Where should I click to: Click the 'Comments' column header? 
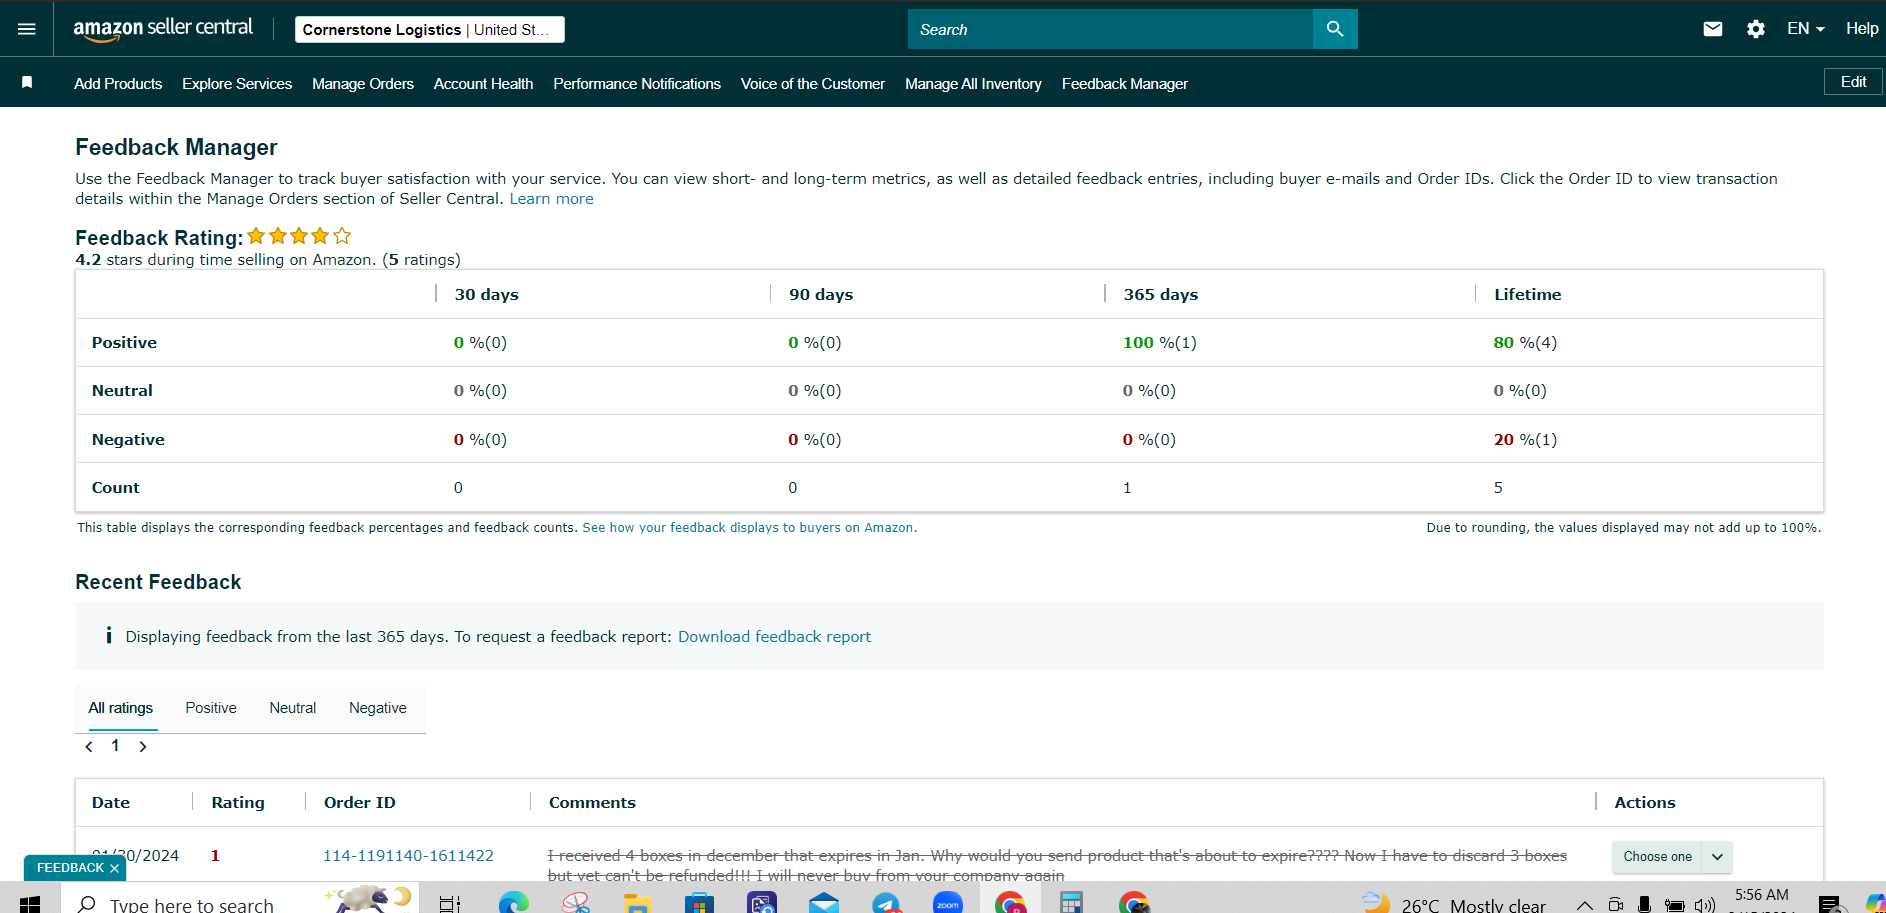click(592, 803)
